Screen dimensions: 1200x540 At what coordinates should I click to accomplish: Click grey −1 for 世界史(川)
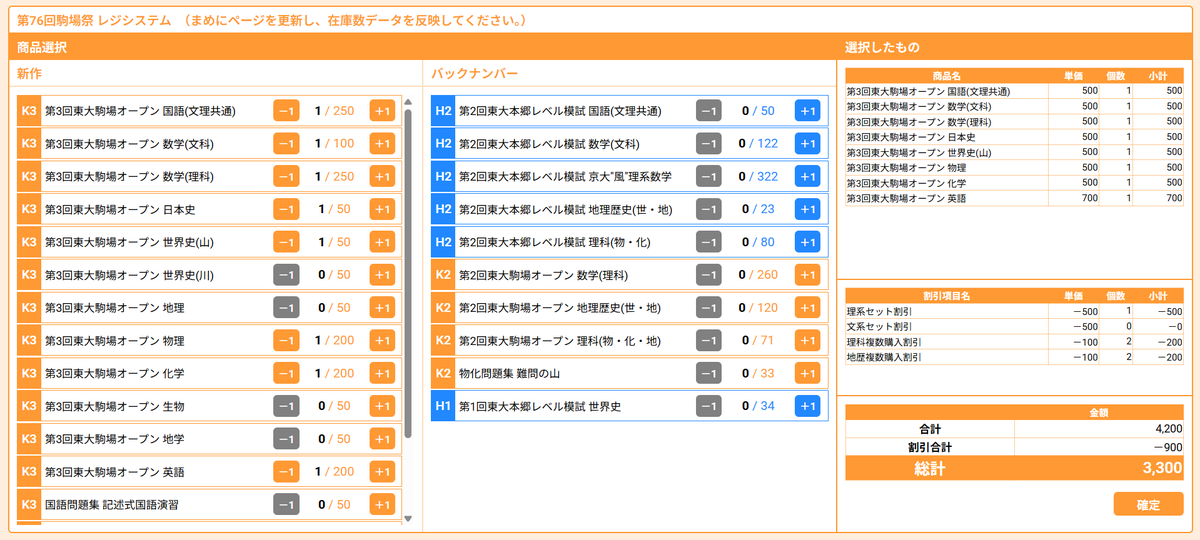coord(286,275)
